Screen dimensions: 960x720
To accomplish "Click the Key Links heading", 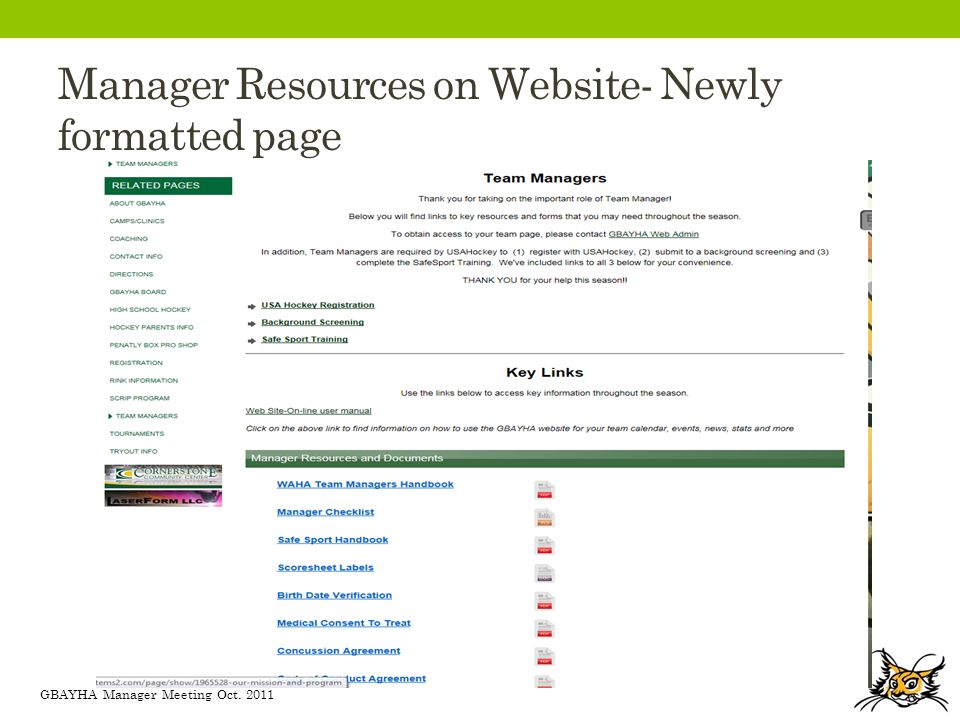I will pyautogui.click(x=545, y=372).
